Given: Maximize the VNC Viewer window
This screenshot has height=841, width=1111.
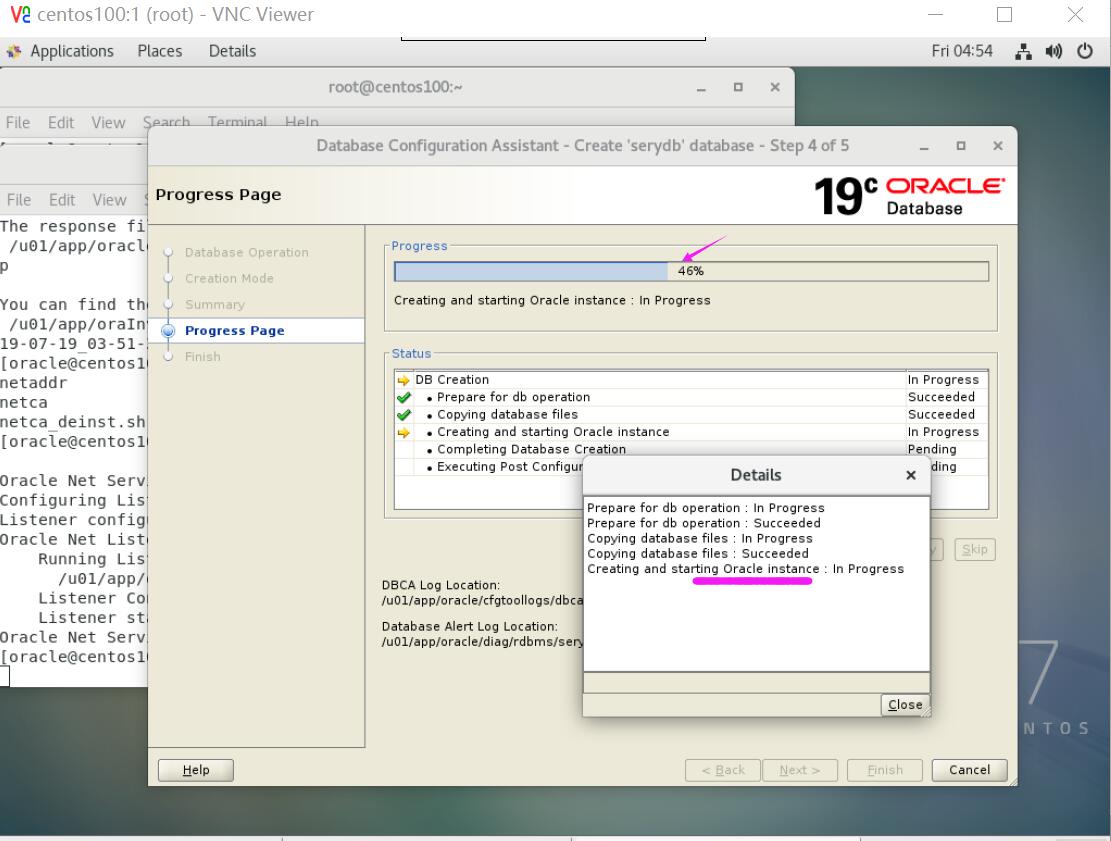Looking at the screenshot, I should pyautogui.click(x=1004, y=14).
